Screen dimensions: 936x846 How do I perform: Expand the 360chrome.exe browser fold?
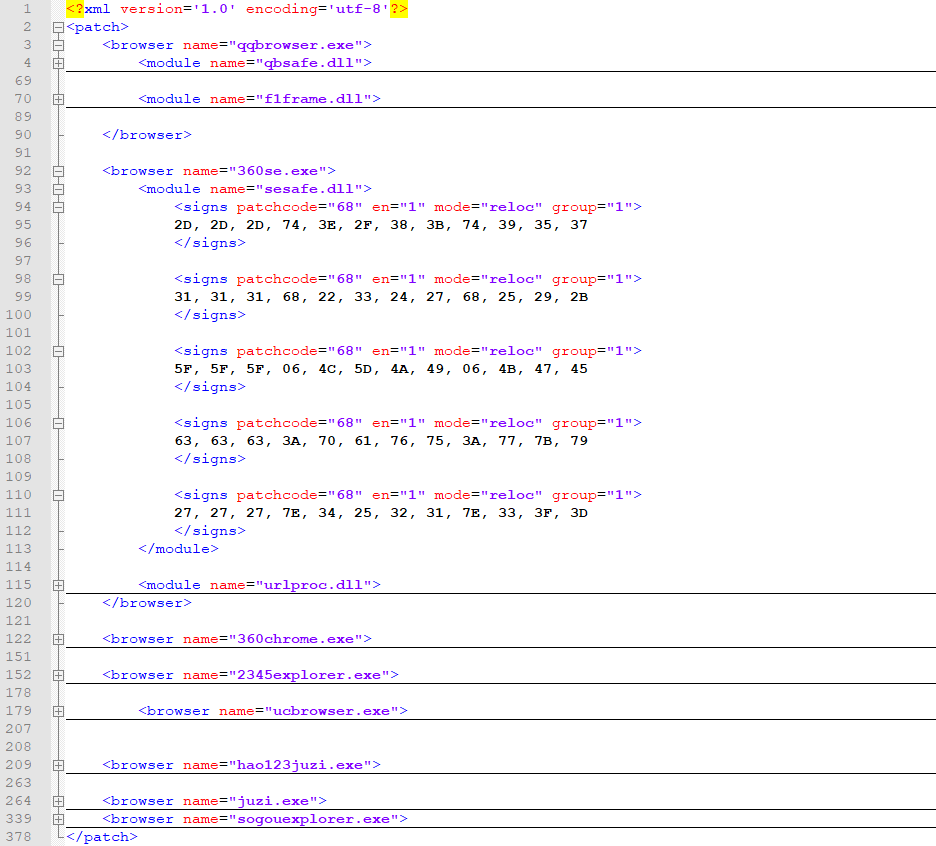pos(58,639)
